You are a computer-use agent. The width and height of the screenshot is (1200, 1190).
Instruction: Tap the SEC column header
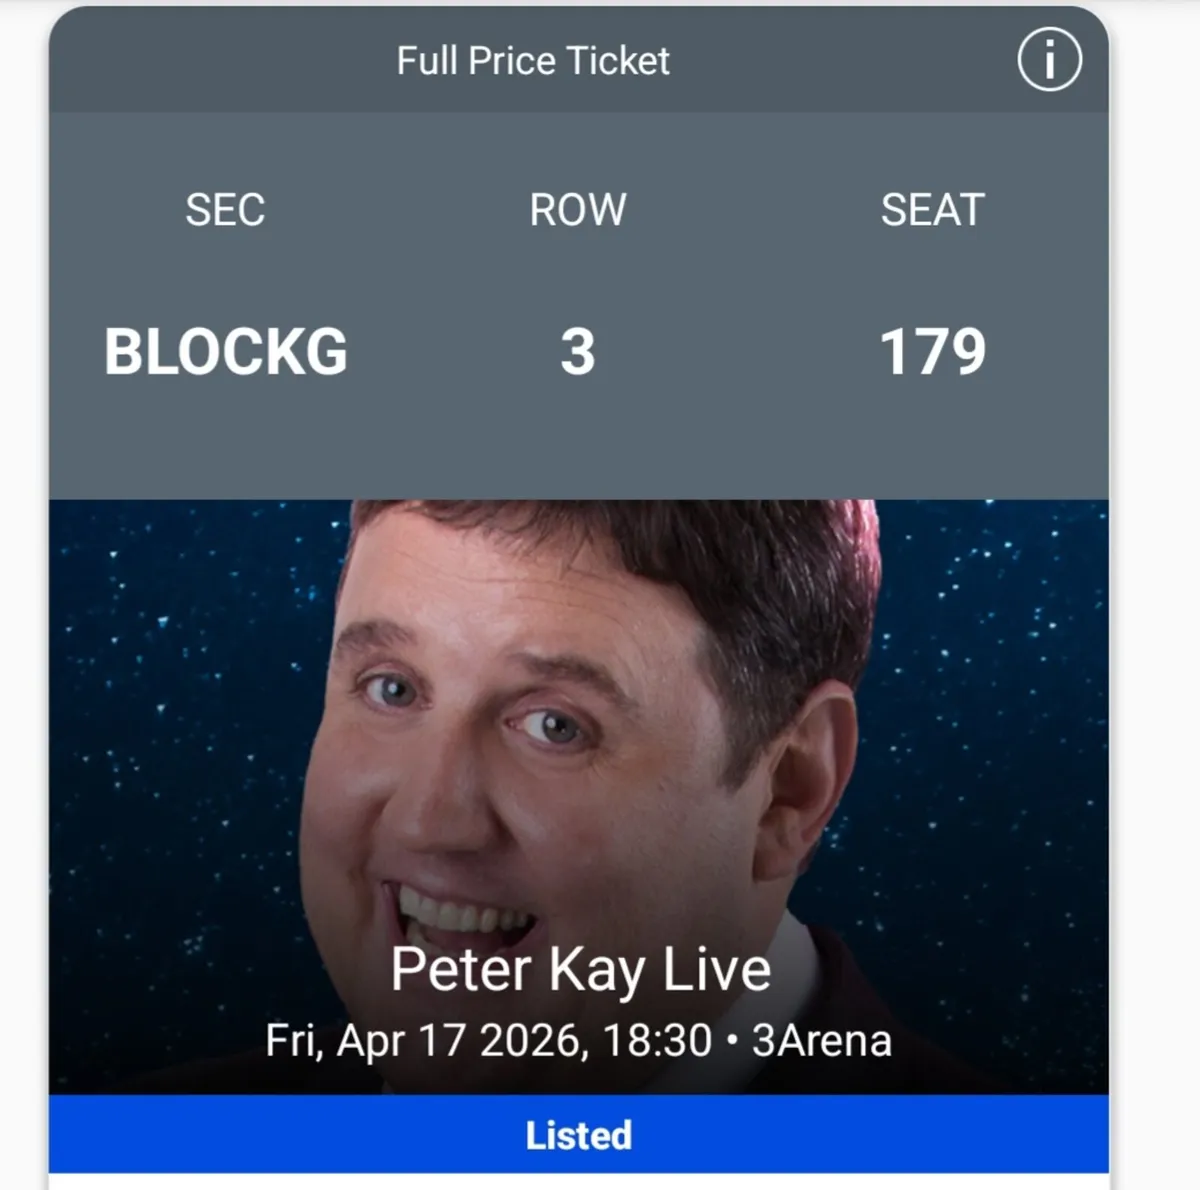click(227, 210)
